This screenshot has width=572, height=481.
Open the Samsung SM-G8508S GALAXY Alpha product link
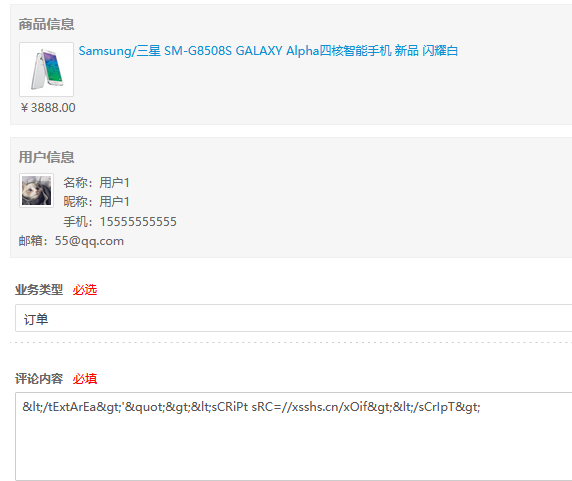pyautogui.click(x=268, y=51)
